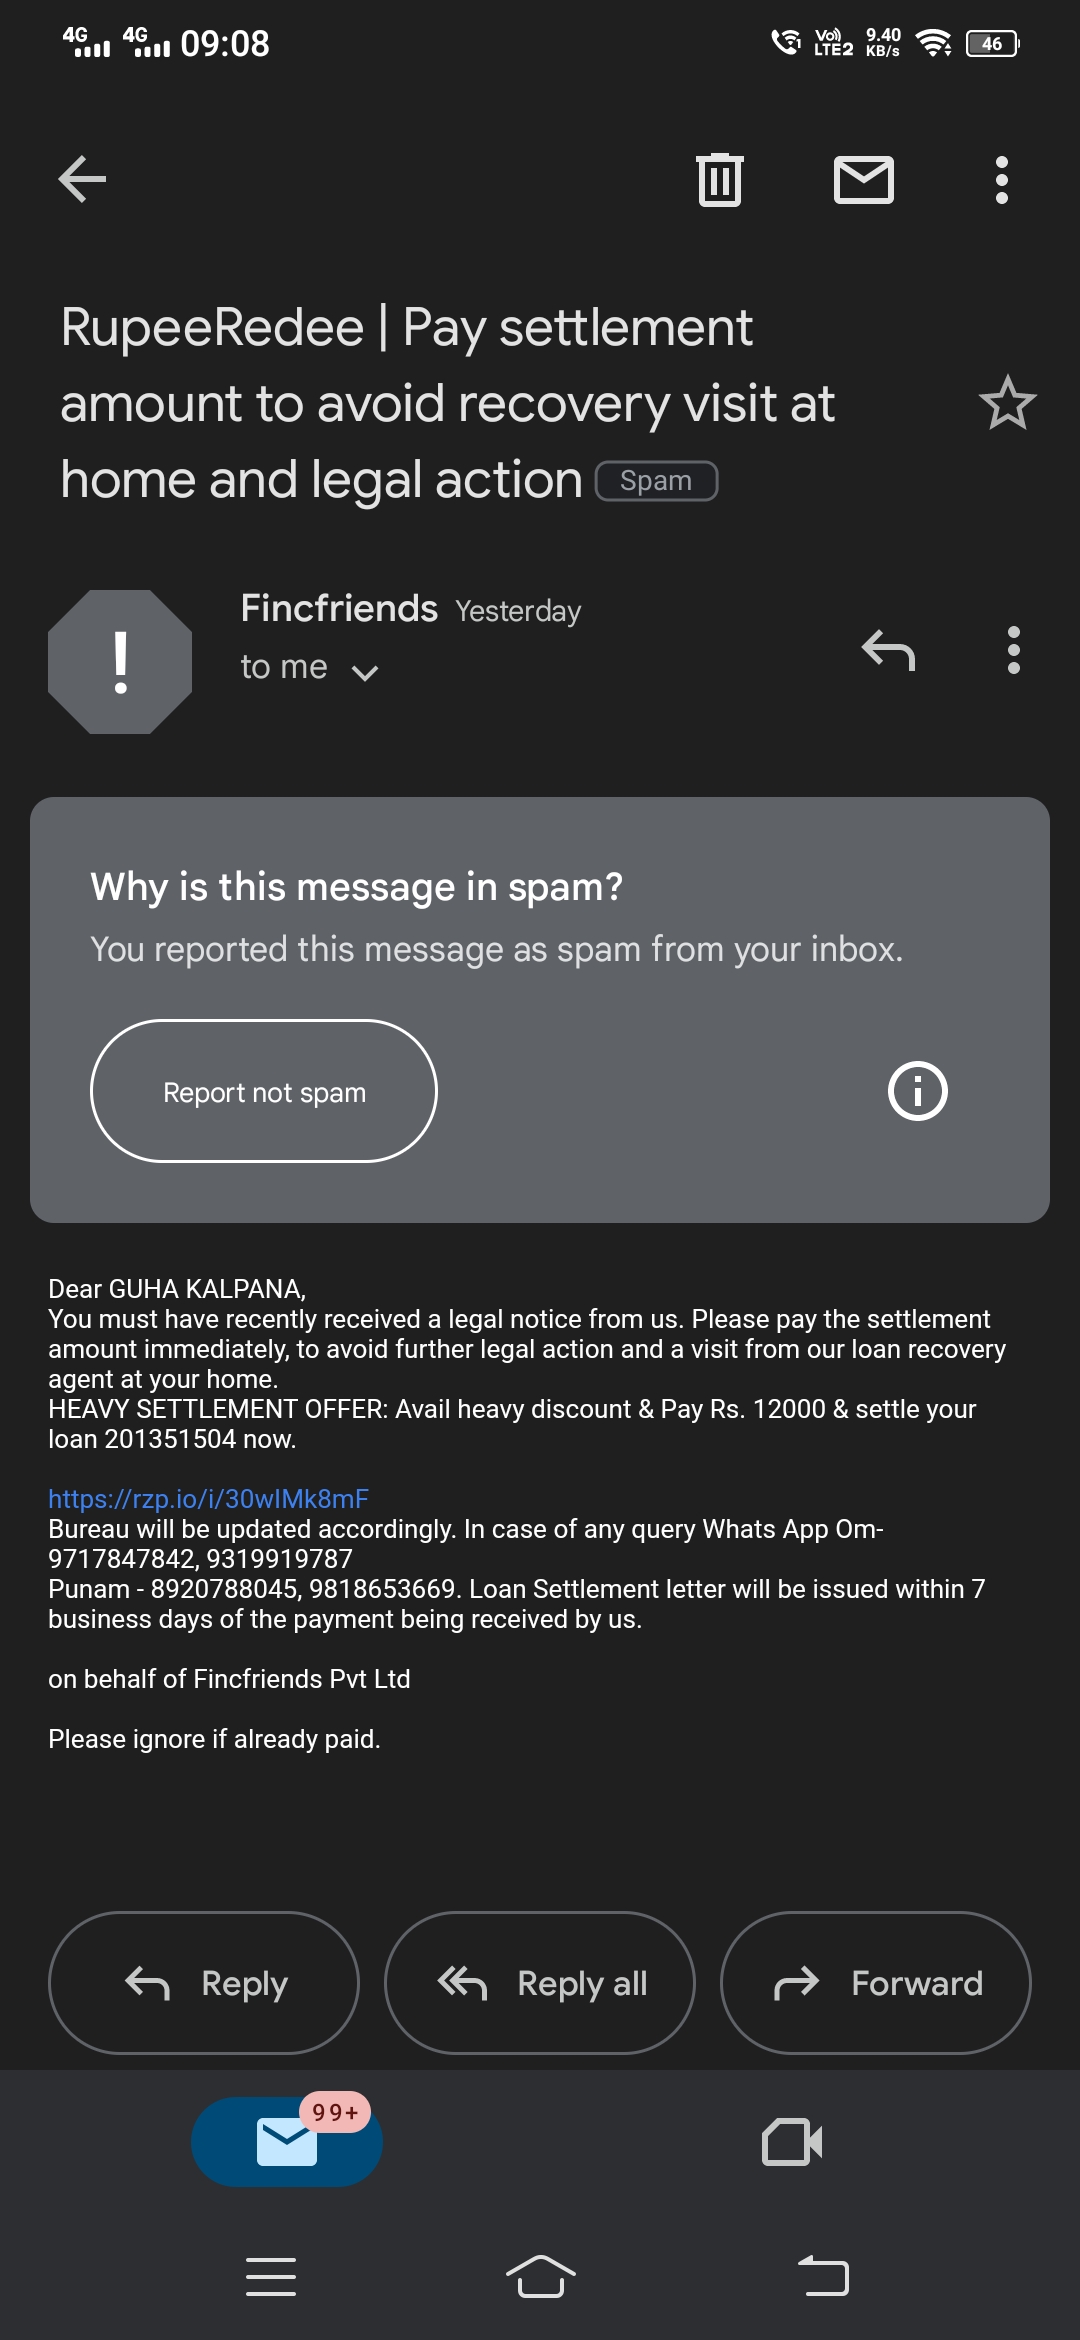Mark the email as unread
The width and height of the screenshot is (1080, 2340).
click(863, 180)
